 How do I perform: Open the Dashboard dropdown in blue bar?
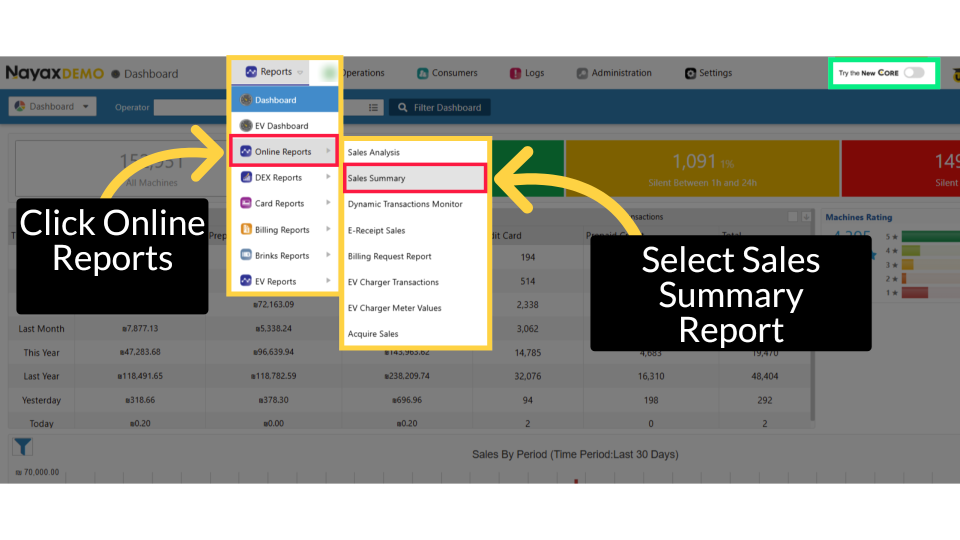coord(52,107)
